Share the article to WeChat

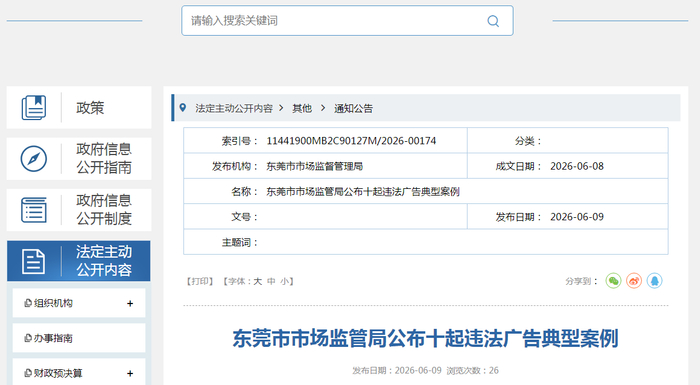point(613,281)
